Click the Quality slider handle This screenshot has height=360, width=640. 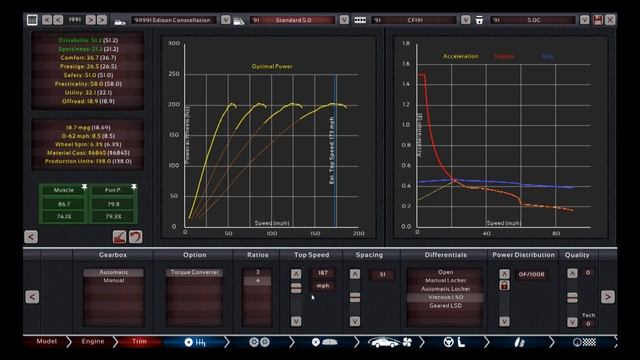coord(572,298)
